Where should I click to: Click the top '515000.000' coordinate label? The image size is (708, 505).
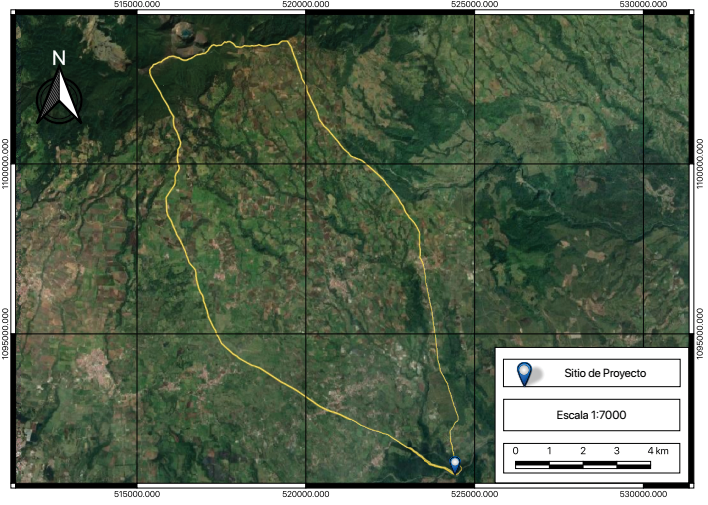137,4
